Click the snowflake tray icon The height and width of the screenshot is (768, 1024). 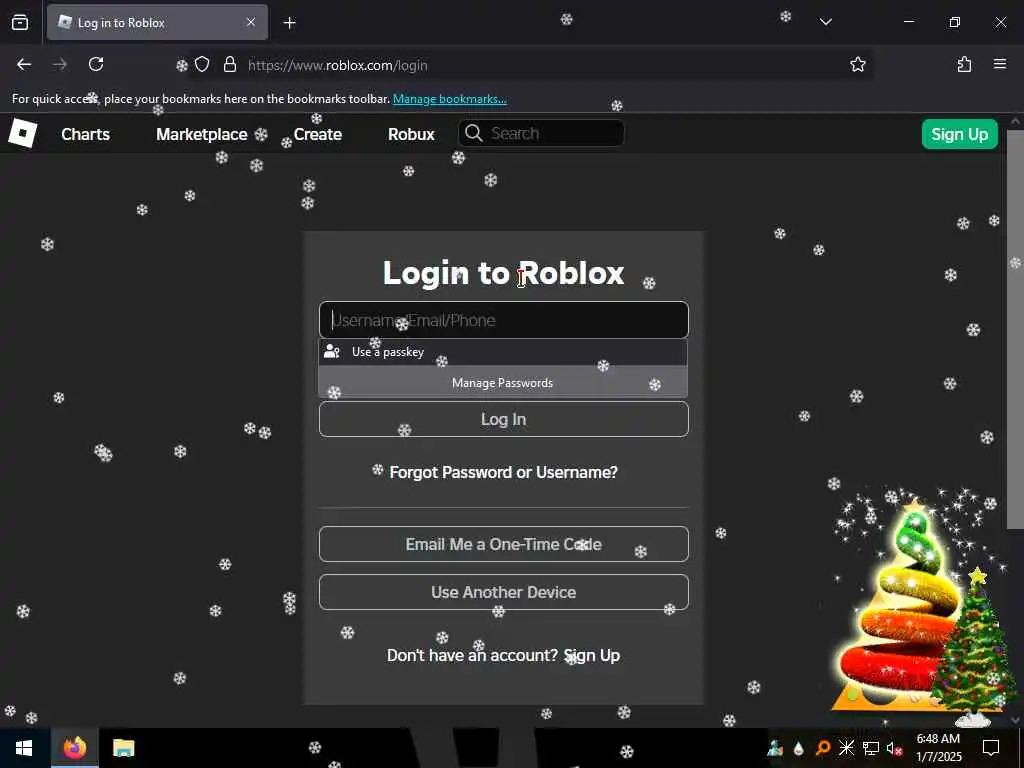(846, 748)
